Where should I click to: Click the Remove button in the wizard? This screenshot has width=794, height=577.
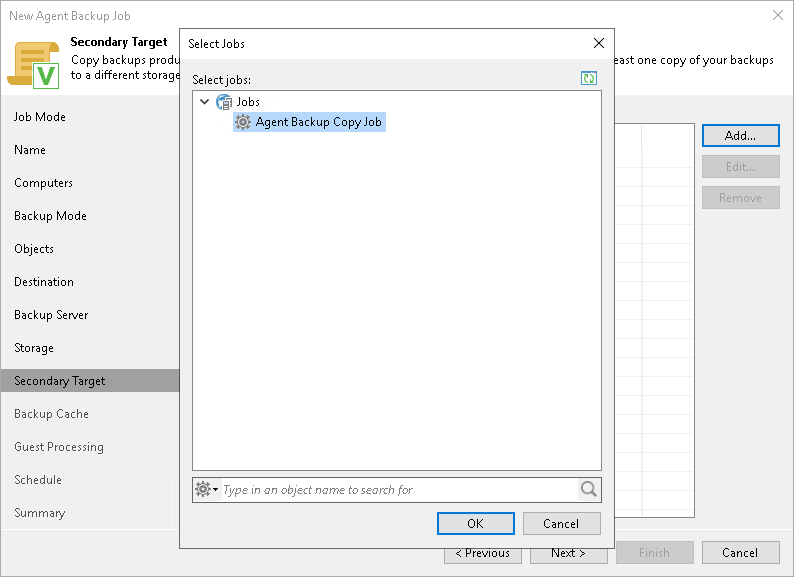[x=740, y=198]
